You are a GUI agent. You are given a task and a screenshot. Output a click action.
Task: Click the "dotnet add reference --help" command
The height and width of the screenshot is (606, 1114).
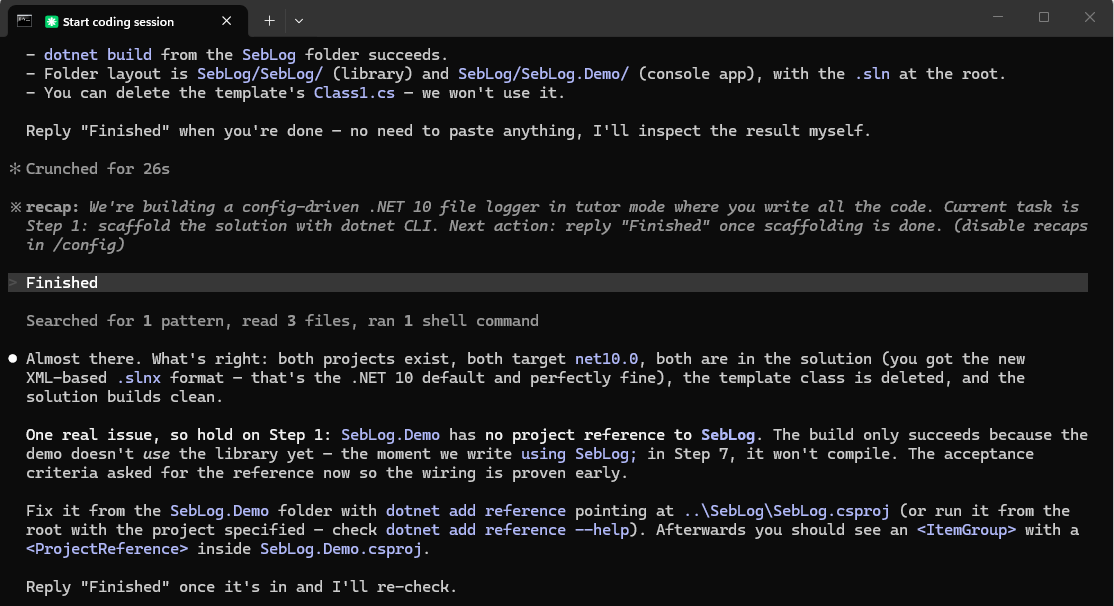(x=507, y=530)
